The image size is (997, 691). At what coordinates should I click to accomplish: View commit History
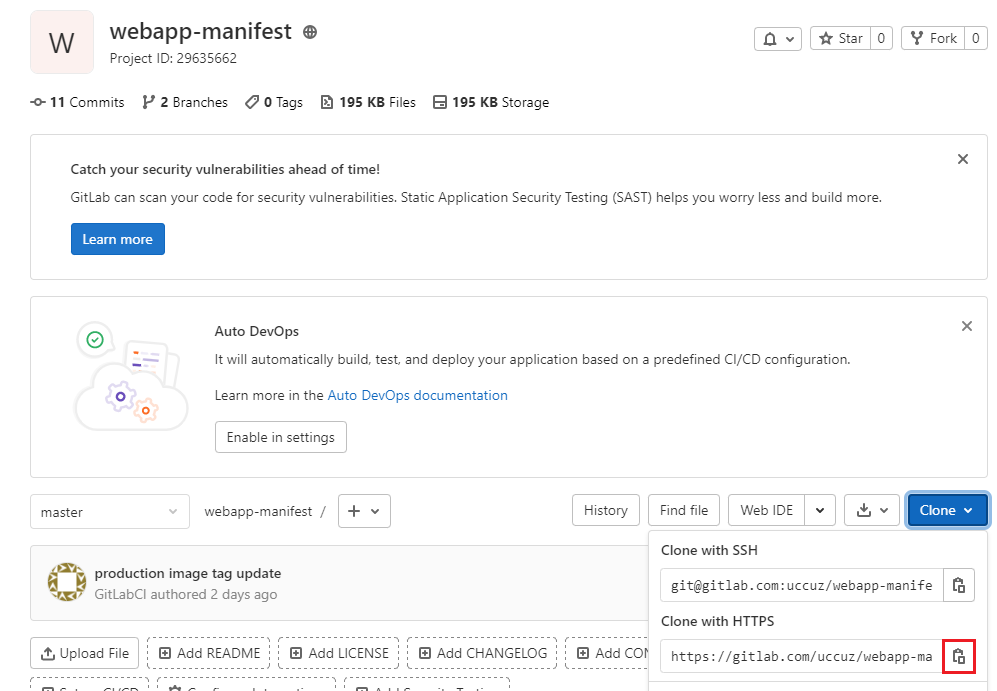pos(605,510)
